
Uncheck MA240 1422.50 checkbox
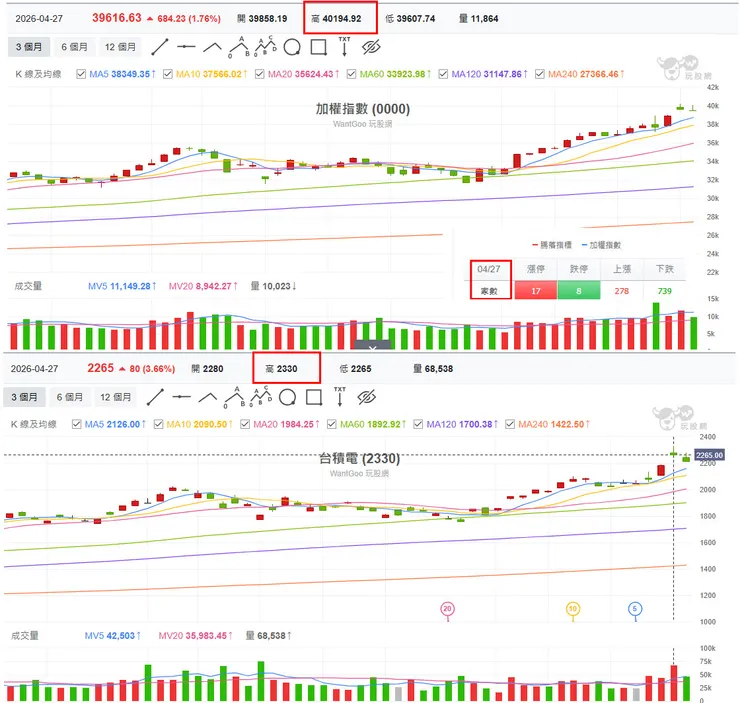click(x=510, y=424)
